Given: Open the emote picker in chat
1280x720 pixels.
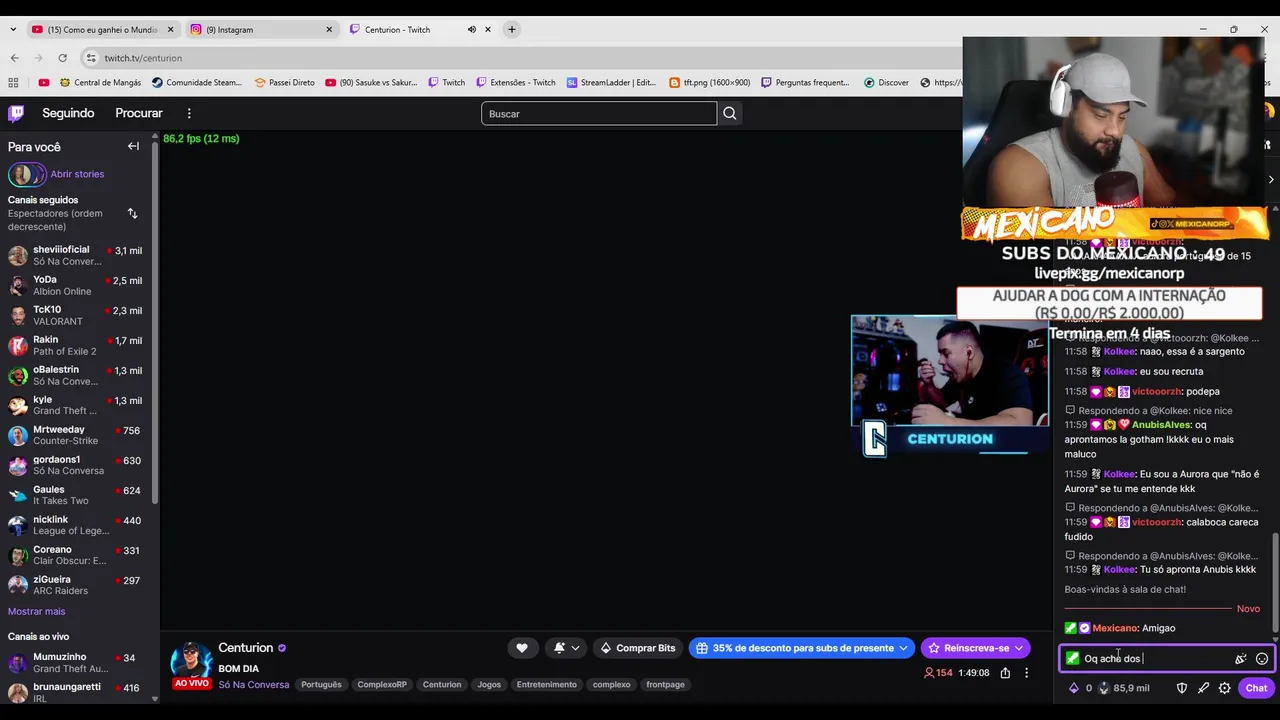Looking at the screenshot, I should point(1262,658).
